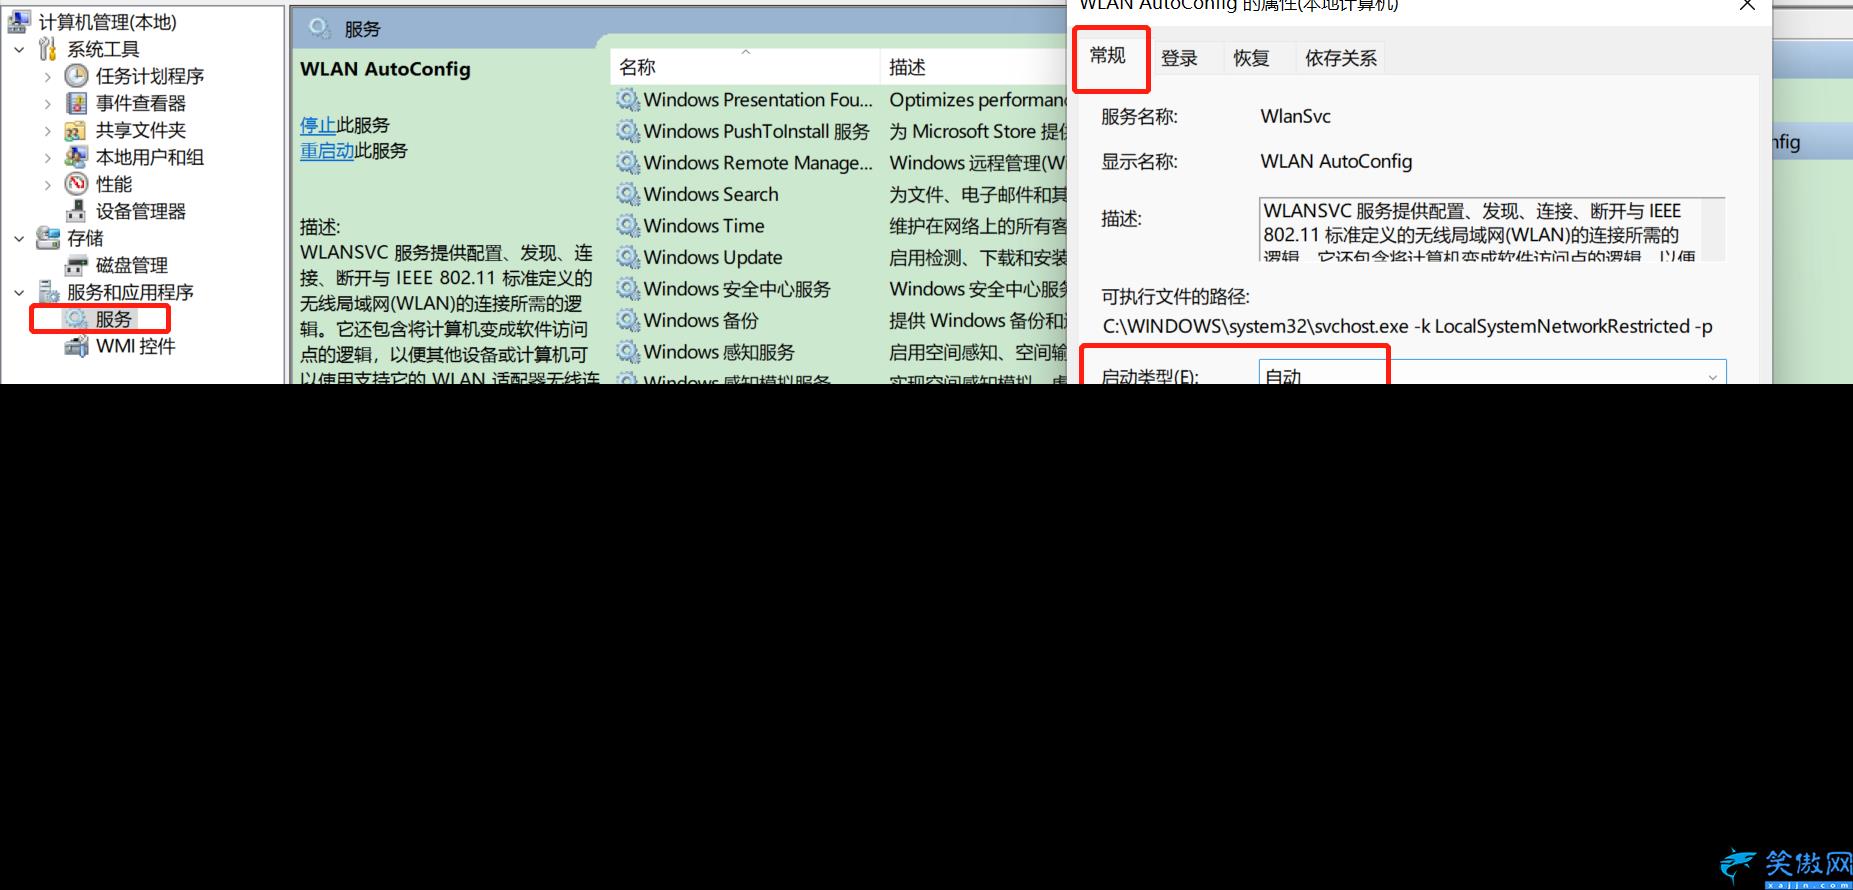
Task: Switch to the 登录 tab
Action: tap(1180, 58)
